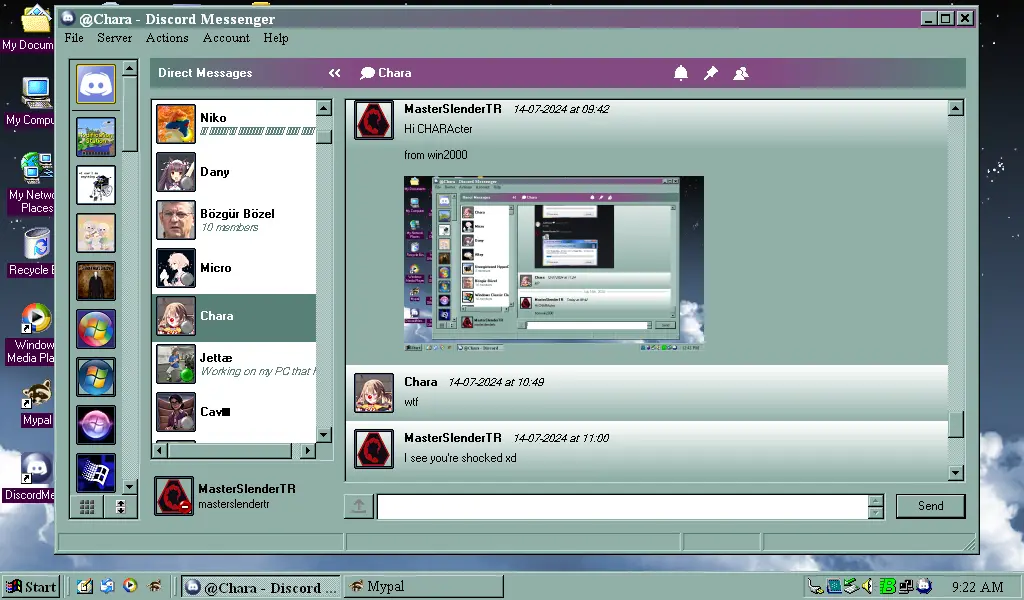Open the Dany direct message
The image size is (1024, 600).
[234, 172]
